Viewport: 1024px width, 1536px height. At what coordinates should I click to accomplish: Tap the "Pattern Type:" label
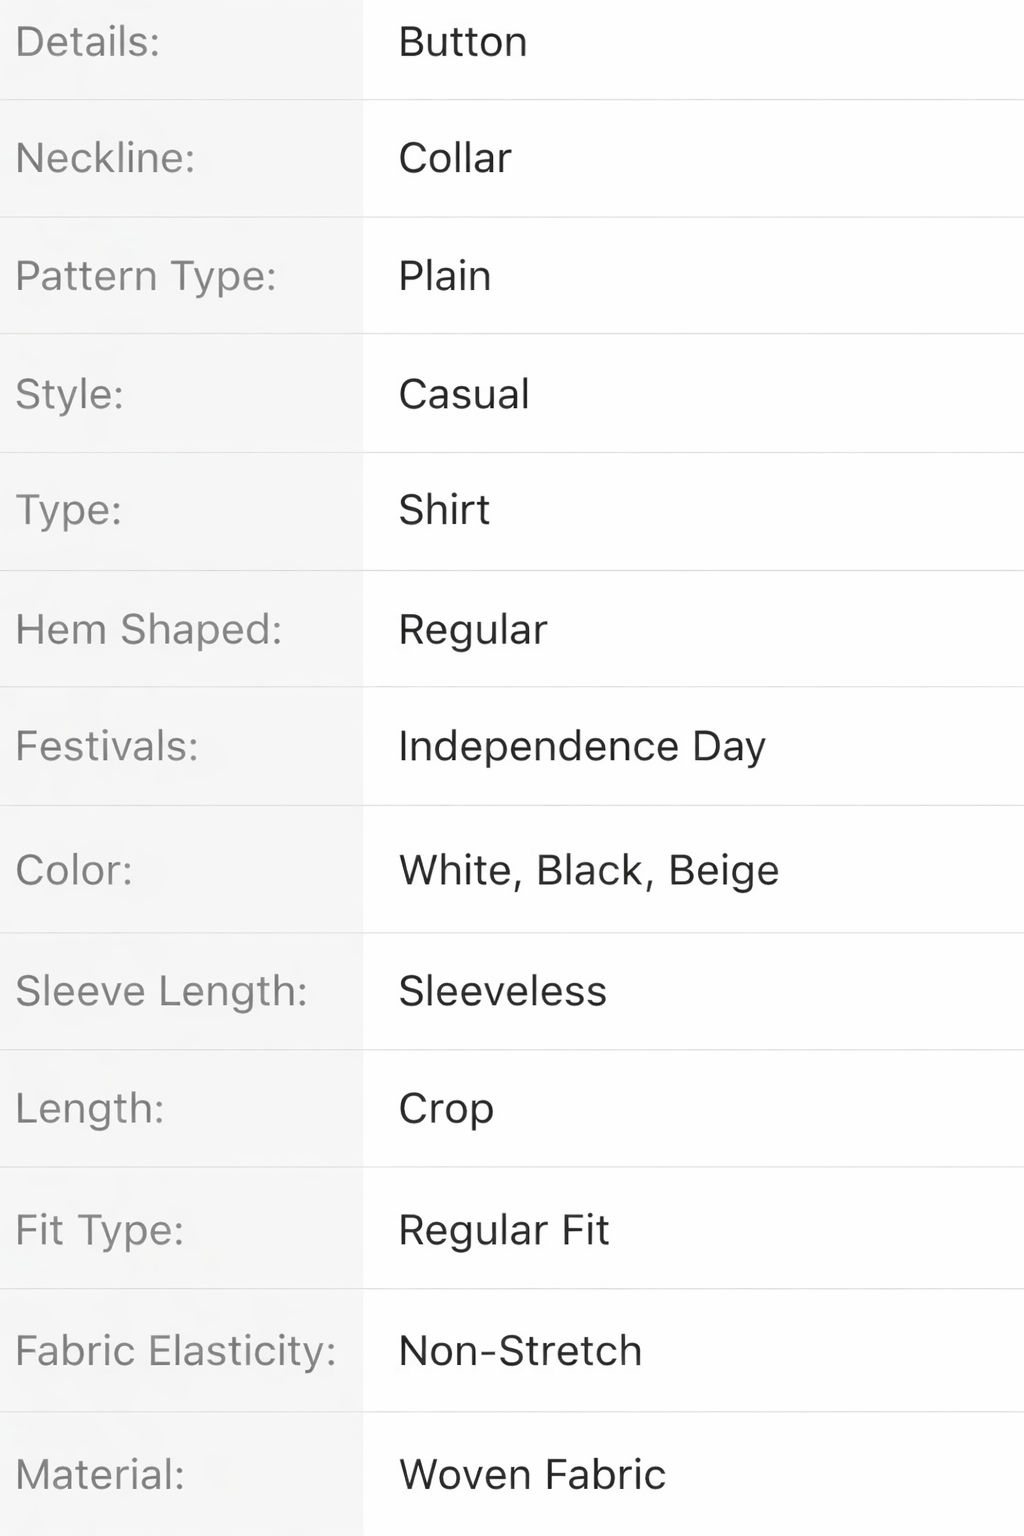click(x=145, y=276)
